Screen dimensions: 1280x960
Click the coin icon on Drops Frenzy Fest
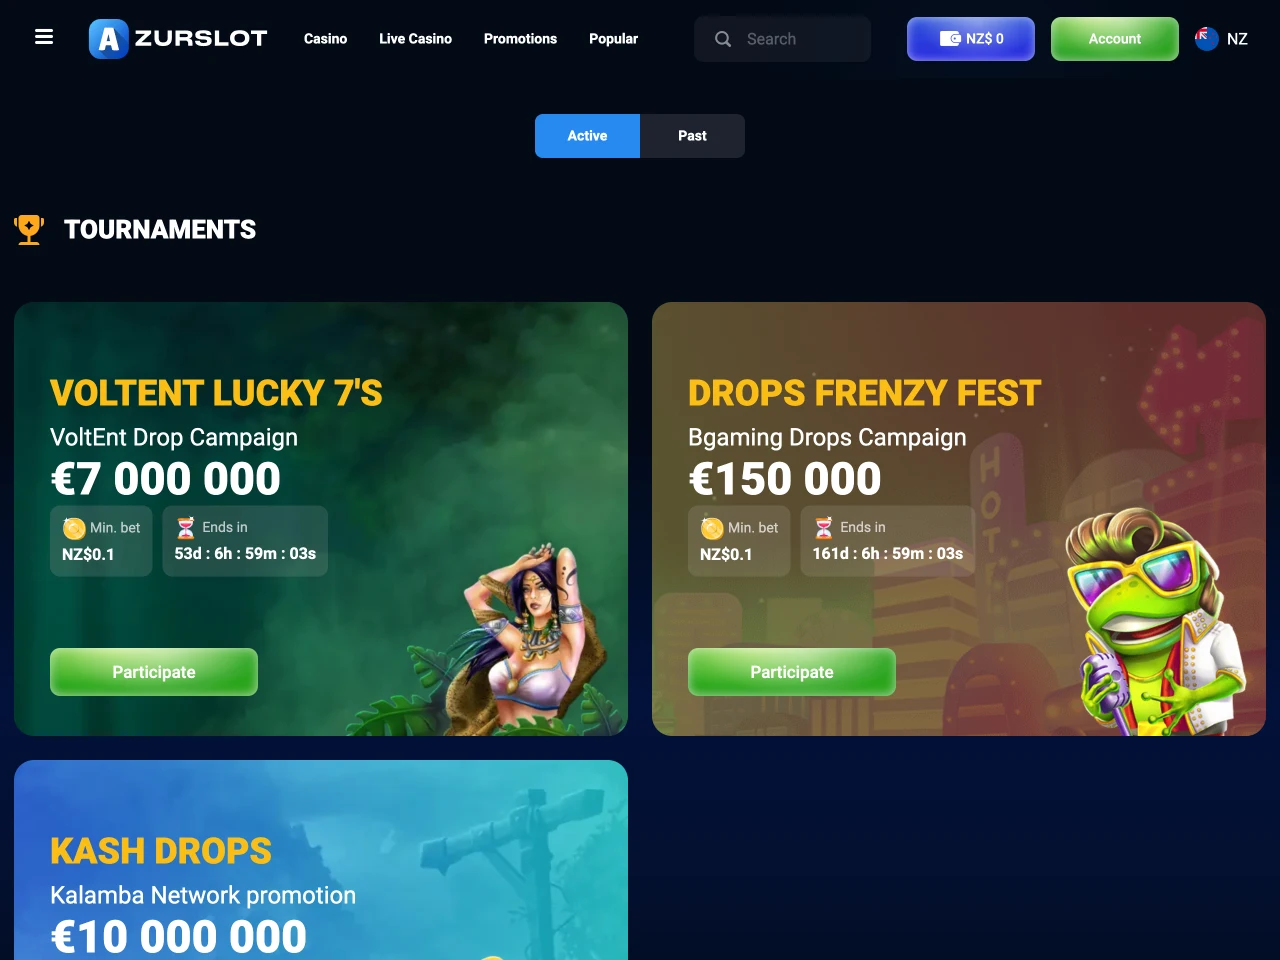(712, 528)
